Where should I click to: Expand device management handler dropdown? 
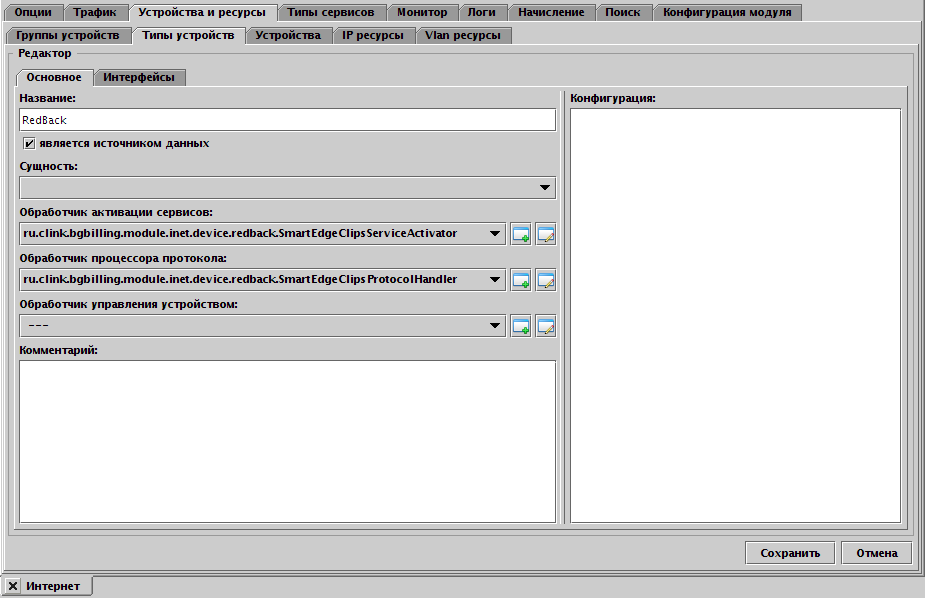click(x=495, y=326)
